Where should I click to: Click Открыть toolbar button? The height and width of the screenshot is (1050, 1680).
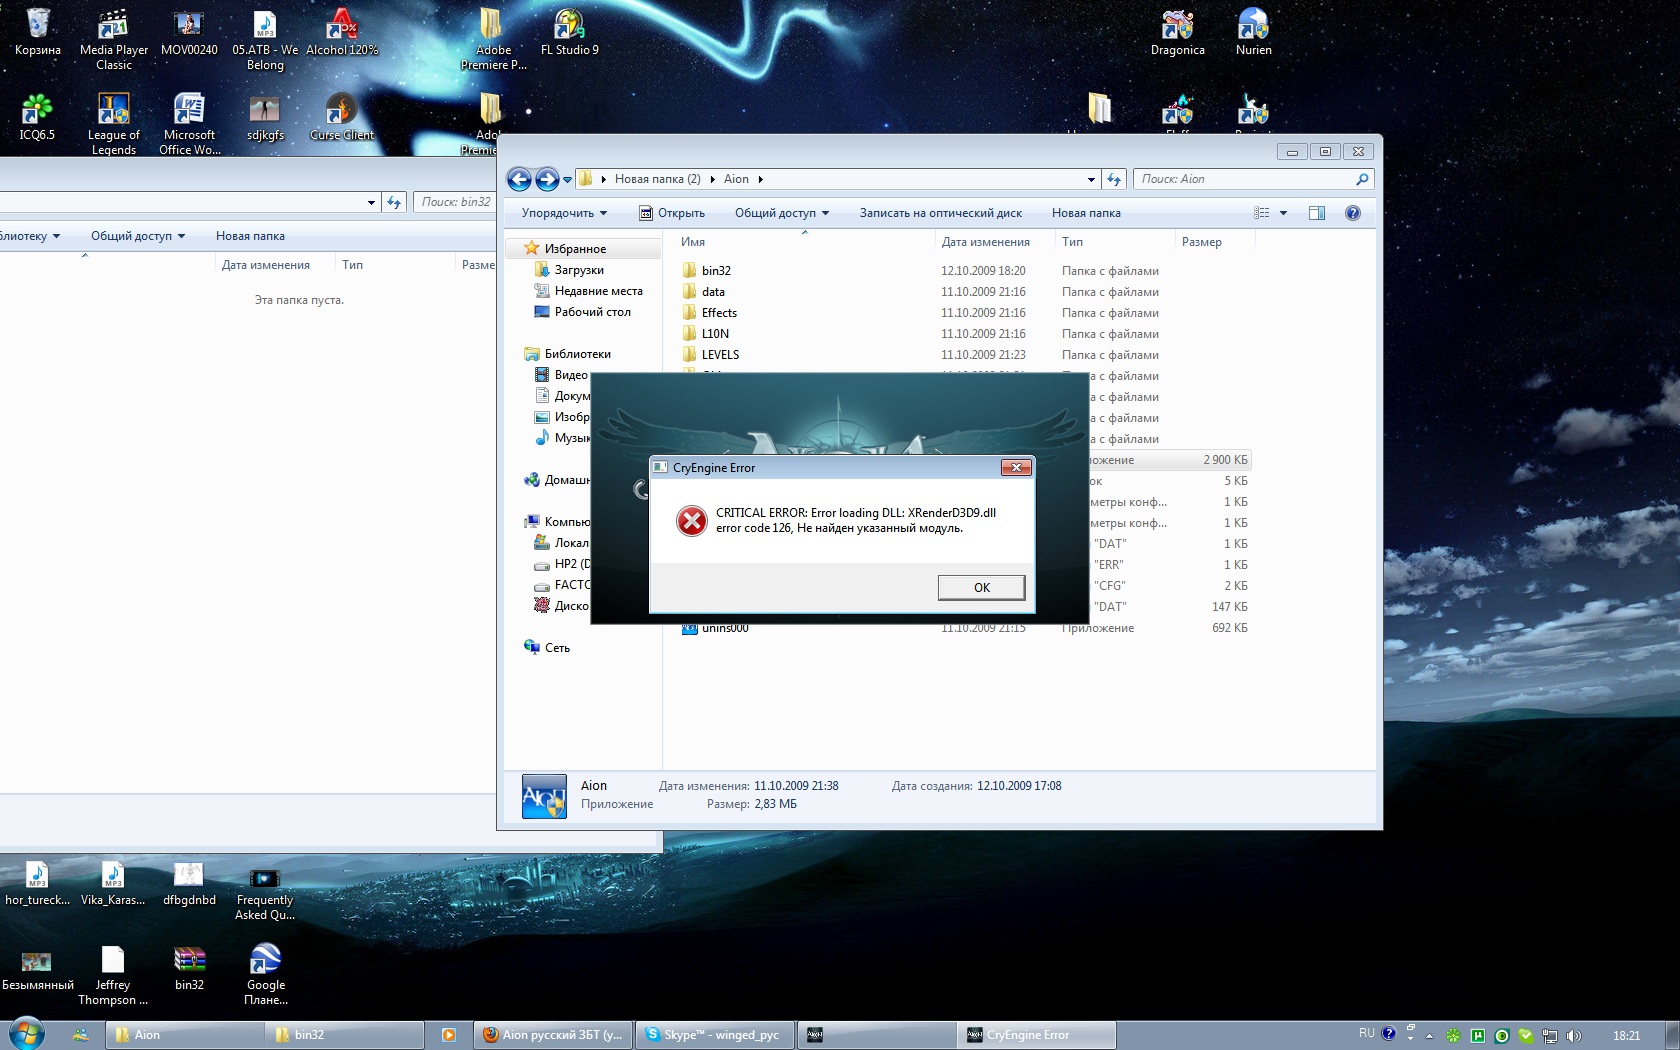[672, 213]
